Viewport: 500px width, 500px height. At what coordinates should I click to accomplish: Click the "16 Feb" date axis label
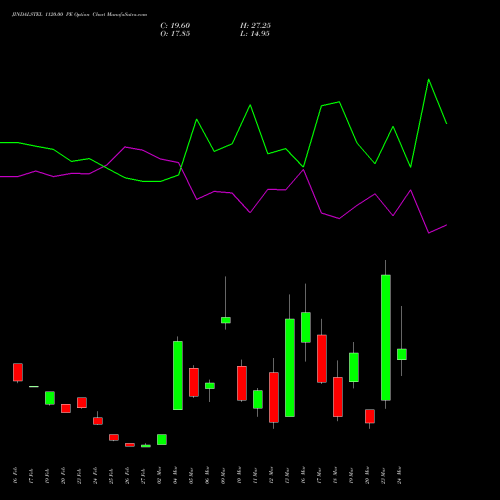pos(15,476)
